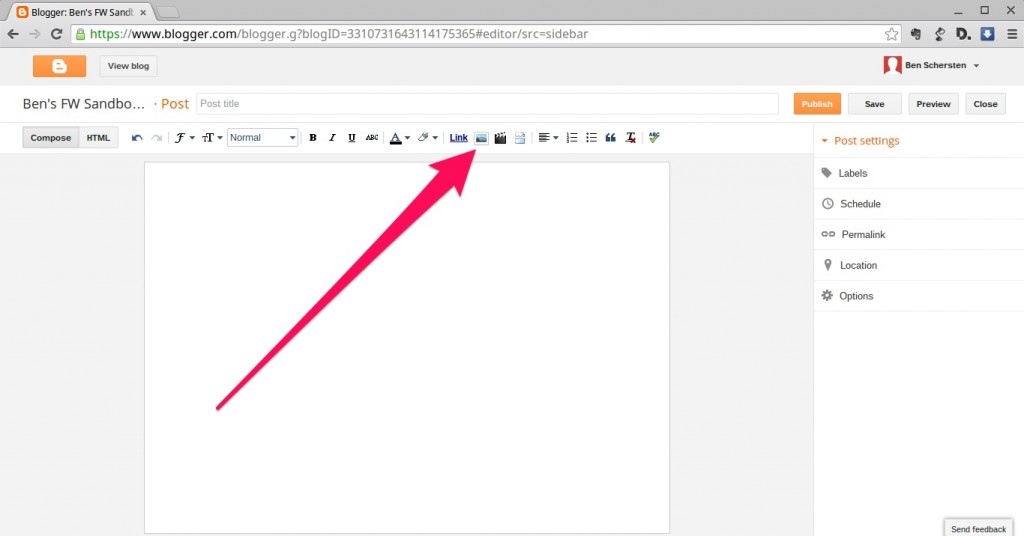
Task: Switch to Compose editing mode
Action: pyautogui.click(x=51, y=138)
